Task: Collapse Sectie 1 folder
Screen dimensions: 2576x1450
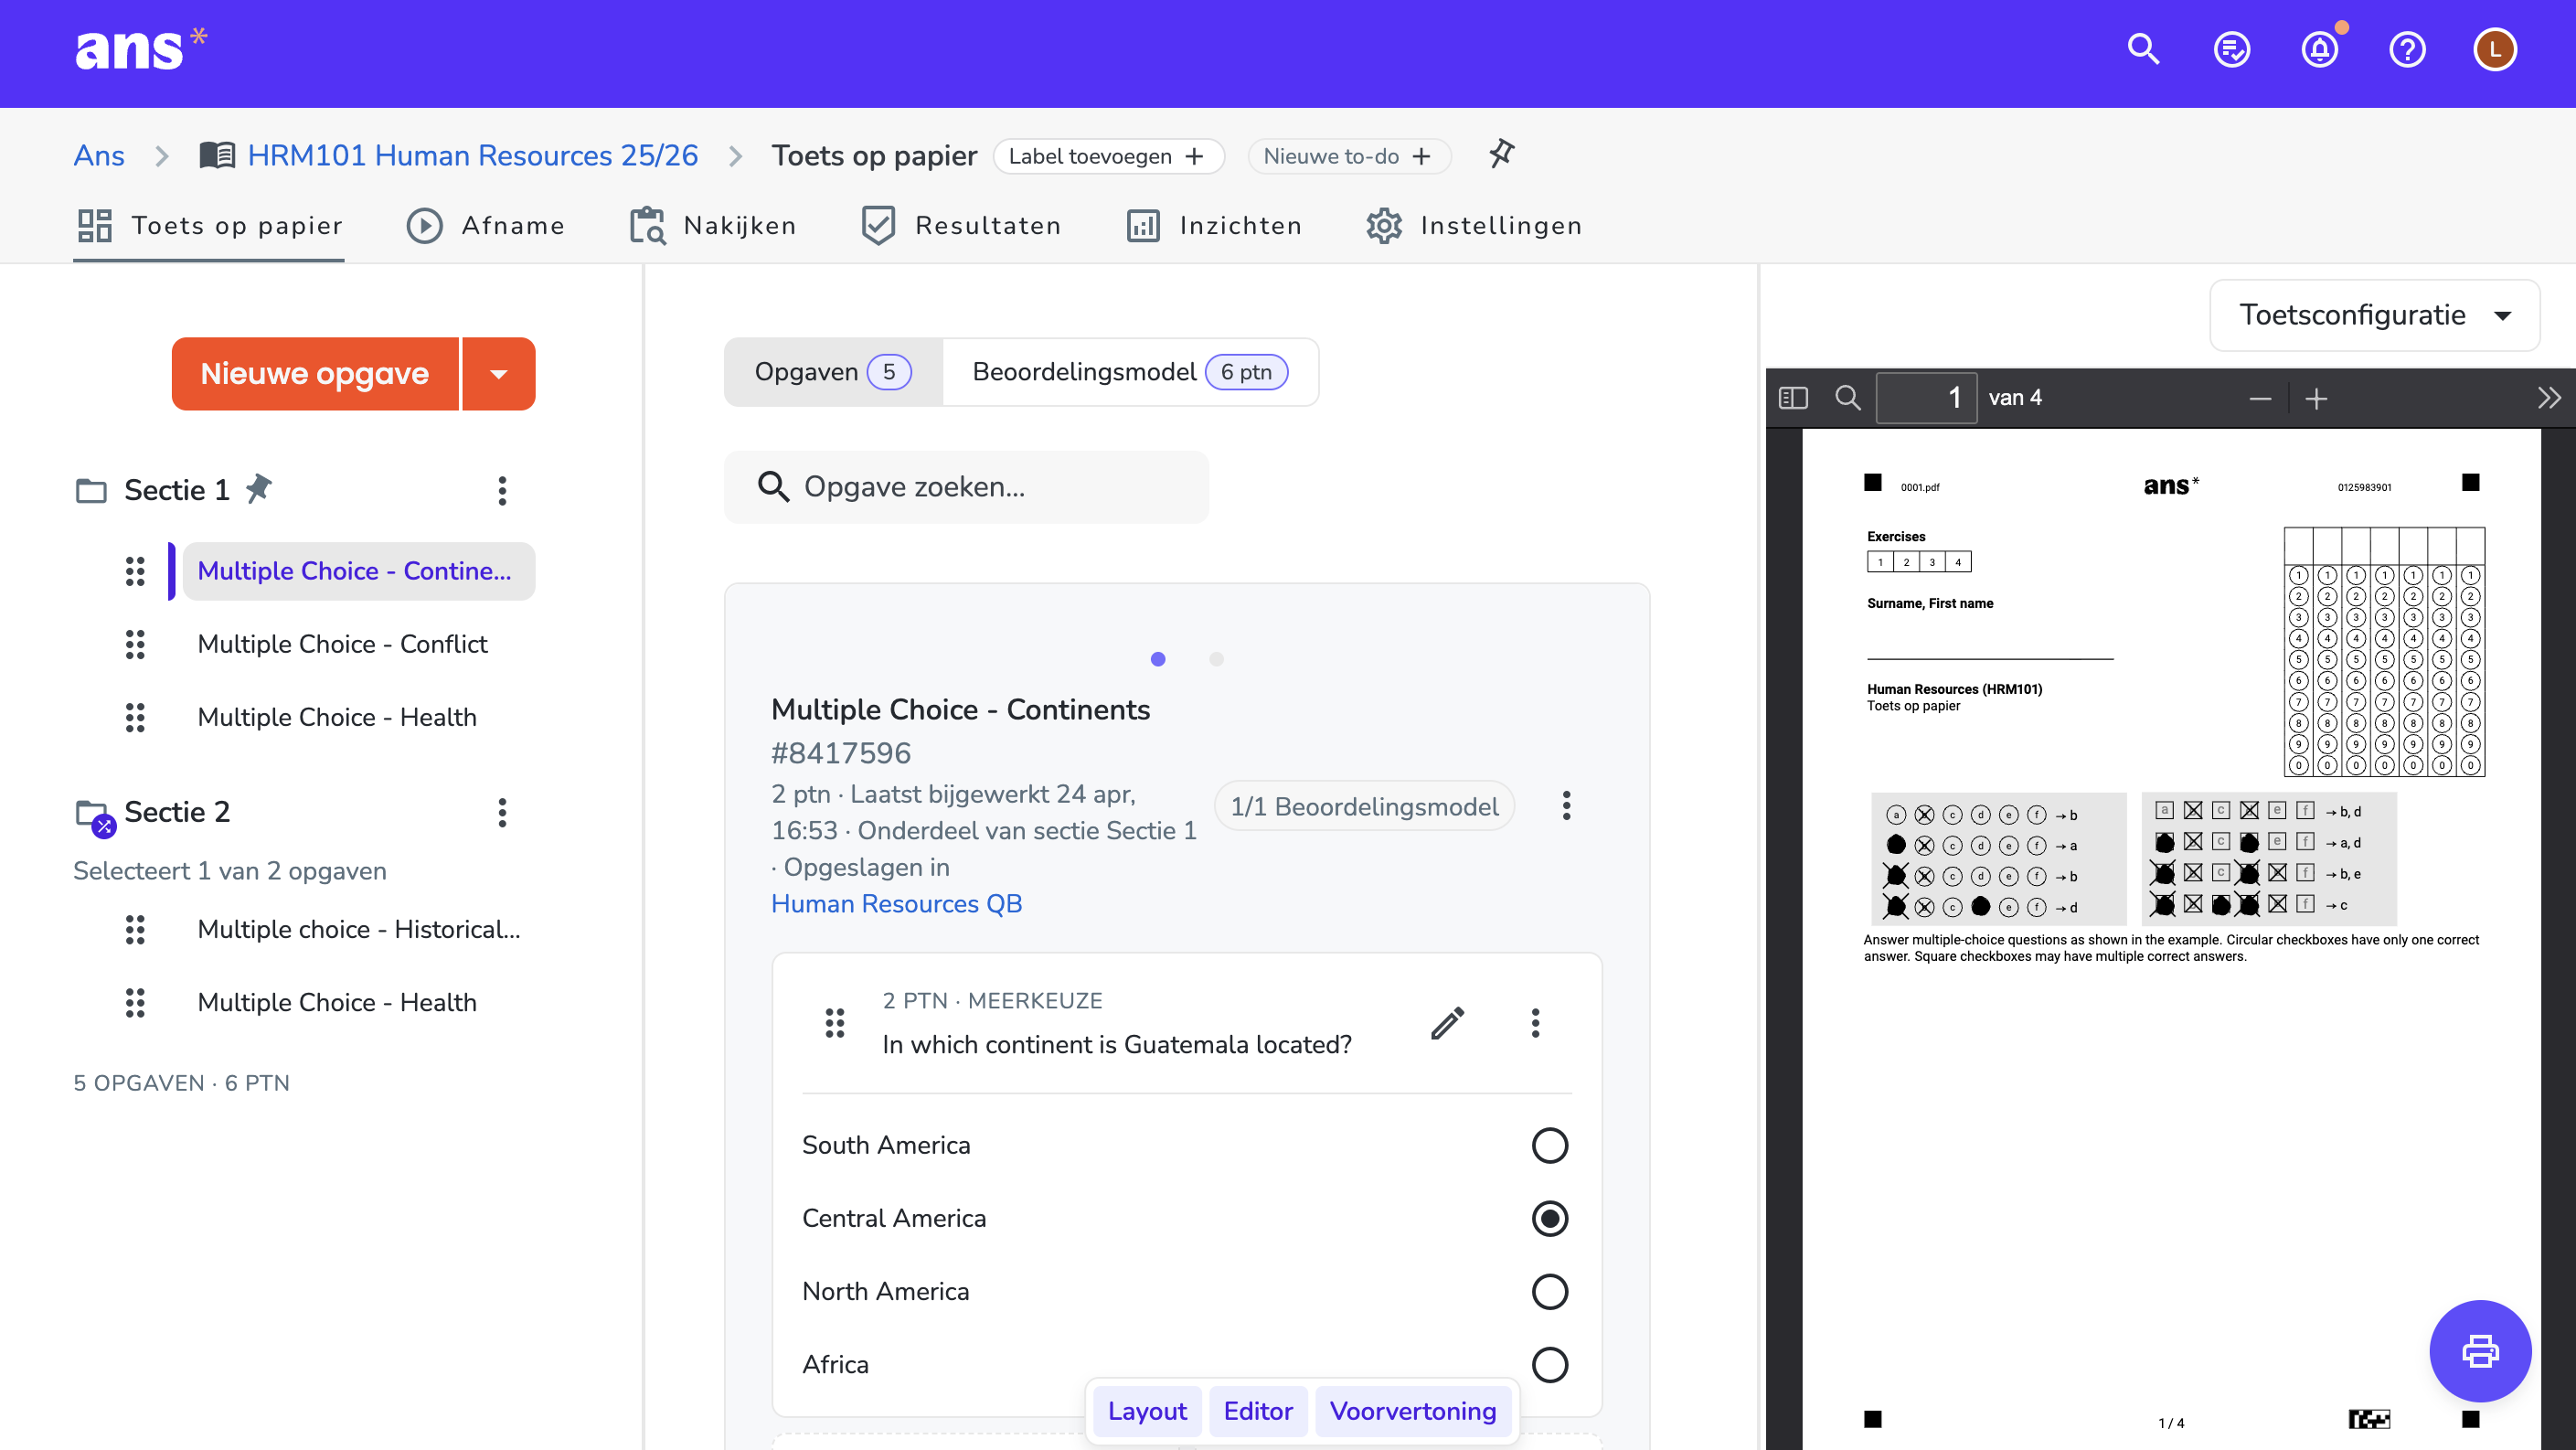Action: pos(91,490)
